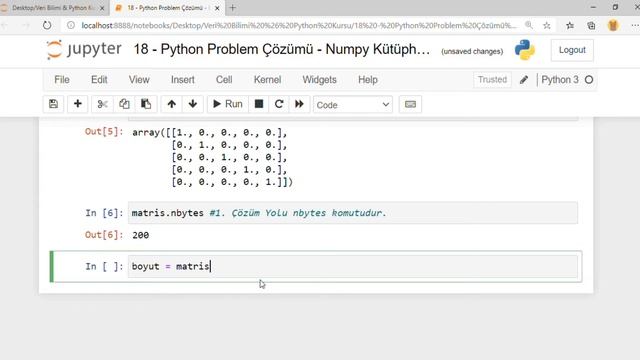Restart the kernel with the circular arrow
The height and width of the screenshot is (360, 640).
pyautogui.click(x=279, y=104)
